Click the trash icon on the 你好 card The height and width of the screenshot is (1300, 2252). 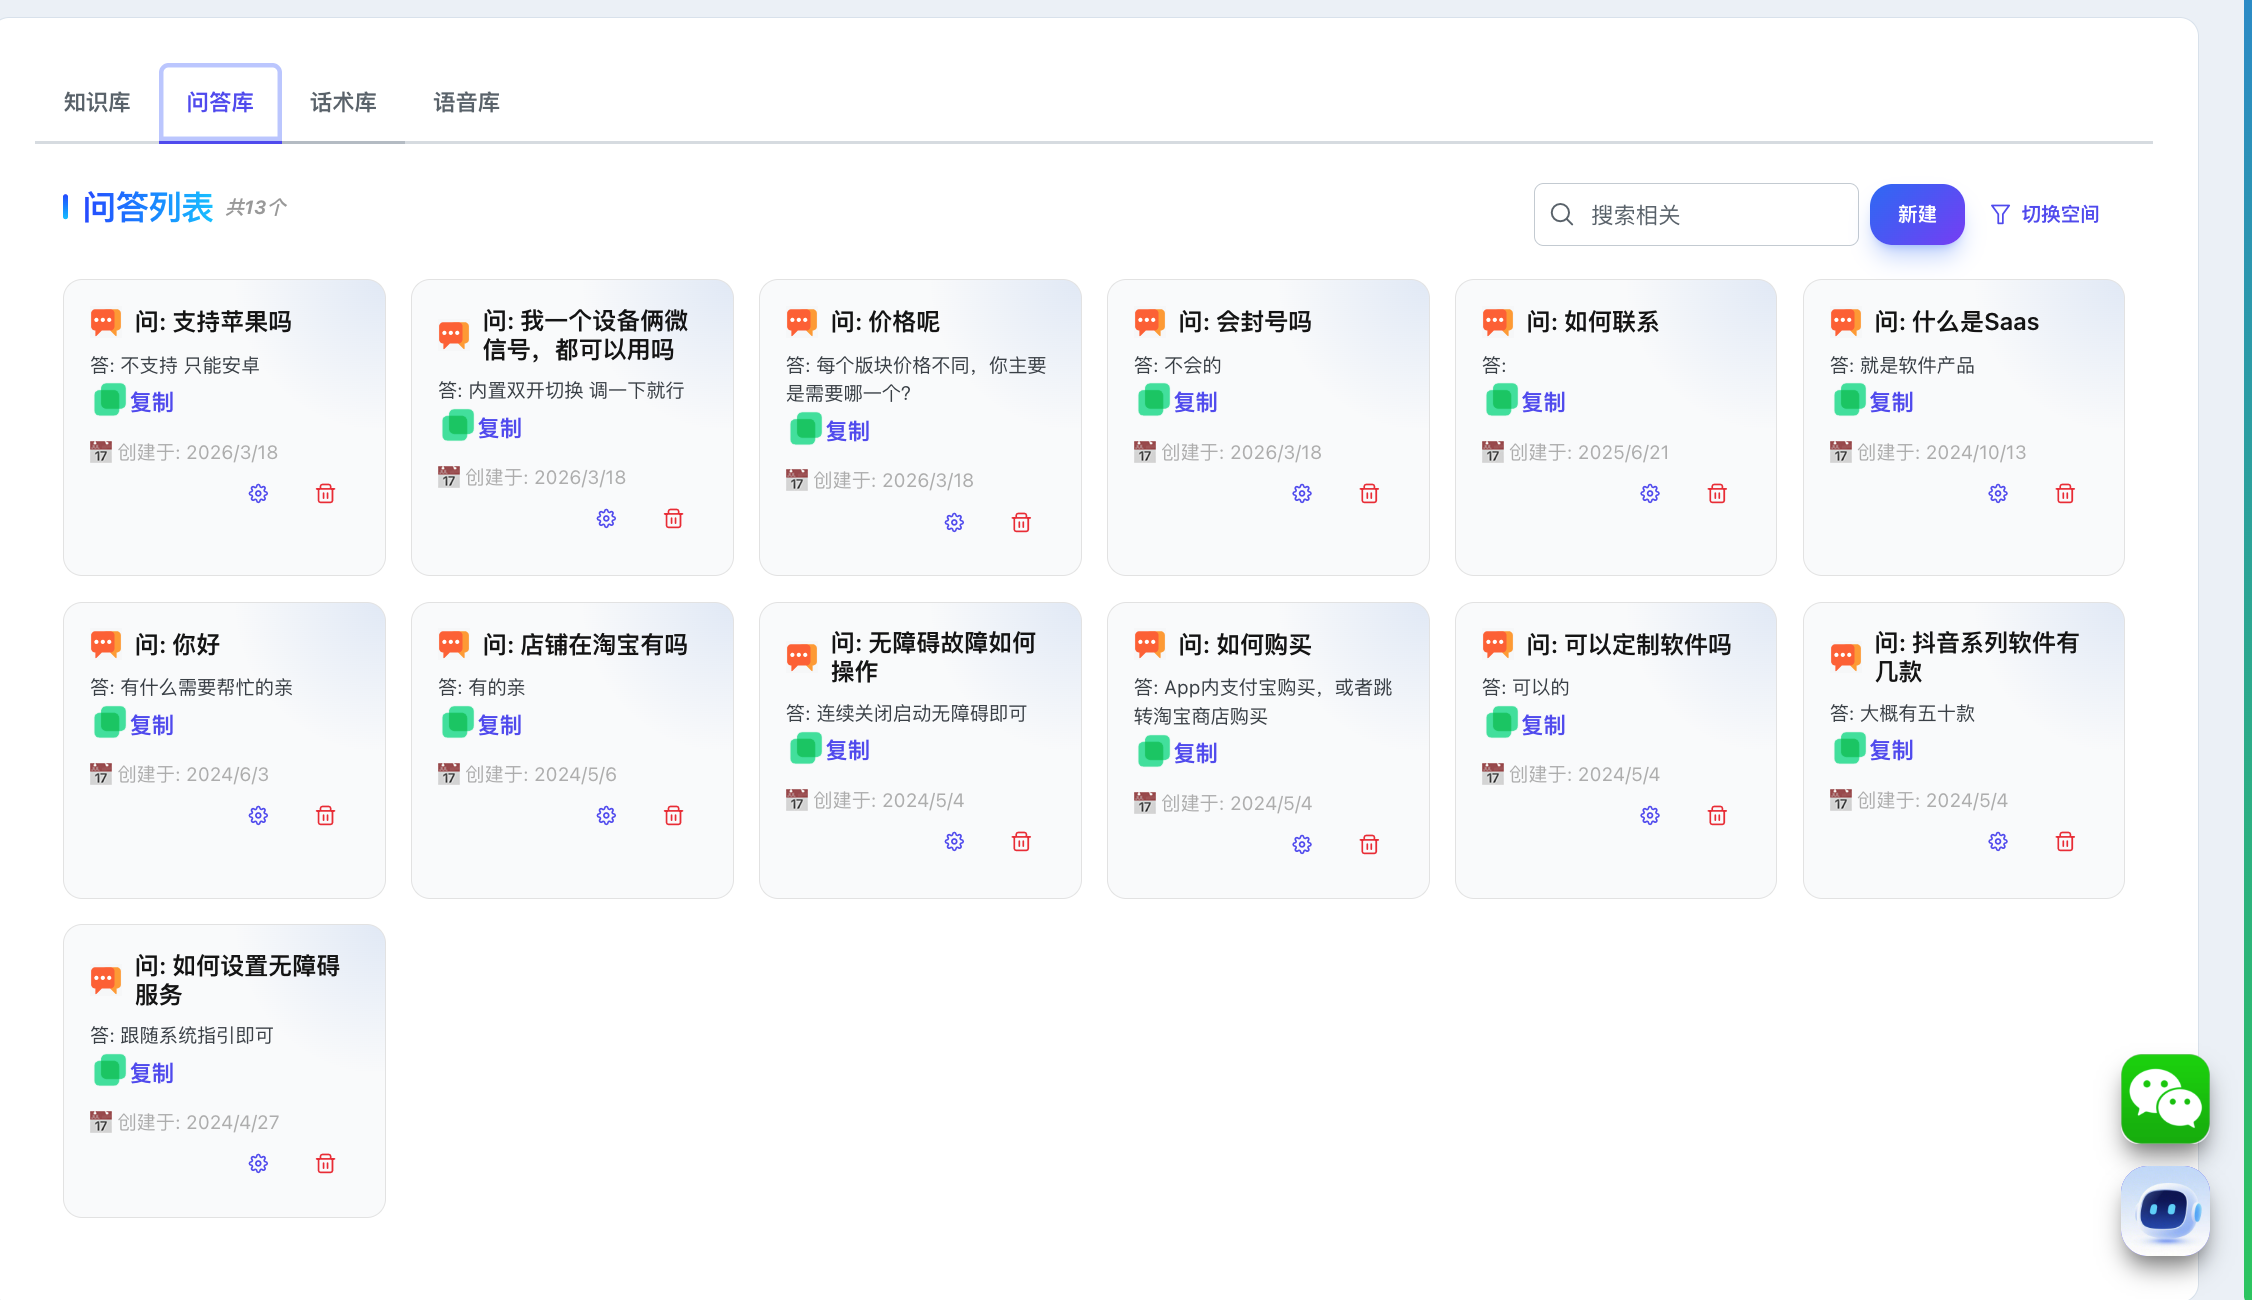[x=325, y=816]
